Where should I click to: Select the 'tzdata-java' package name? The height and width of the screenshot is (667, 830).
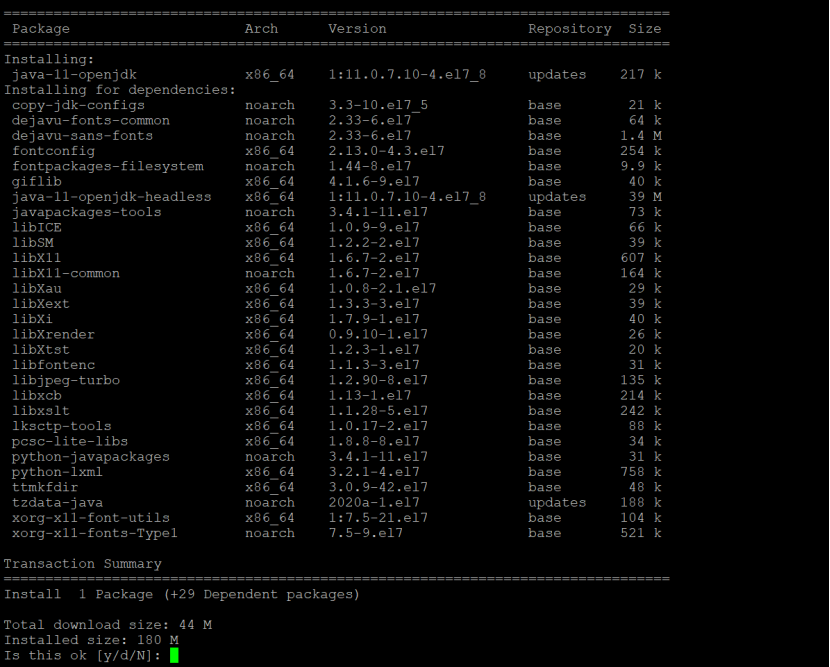tap(57, 503)
